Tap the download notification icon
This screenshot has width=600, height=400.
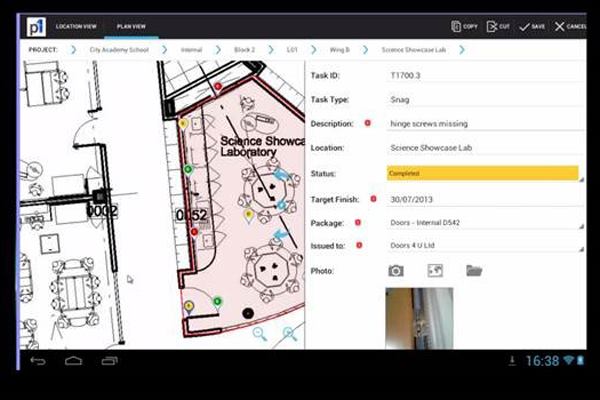(x=512, y=361)
